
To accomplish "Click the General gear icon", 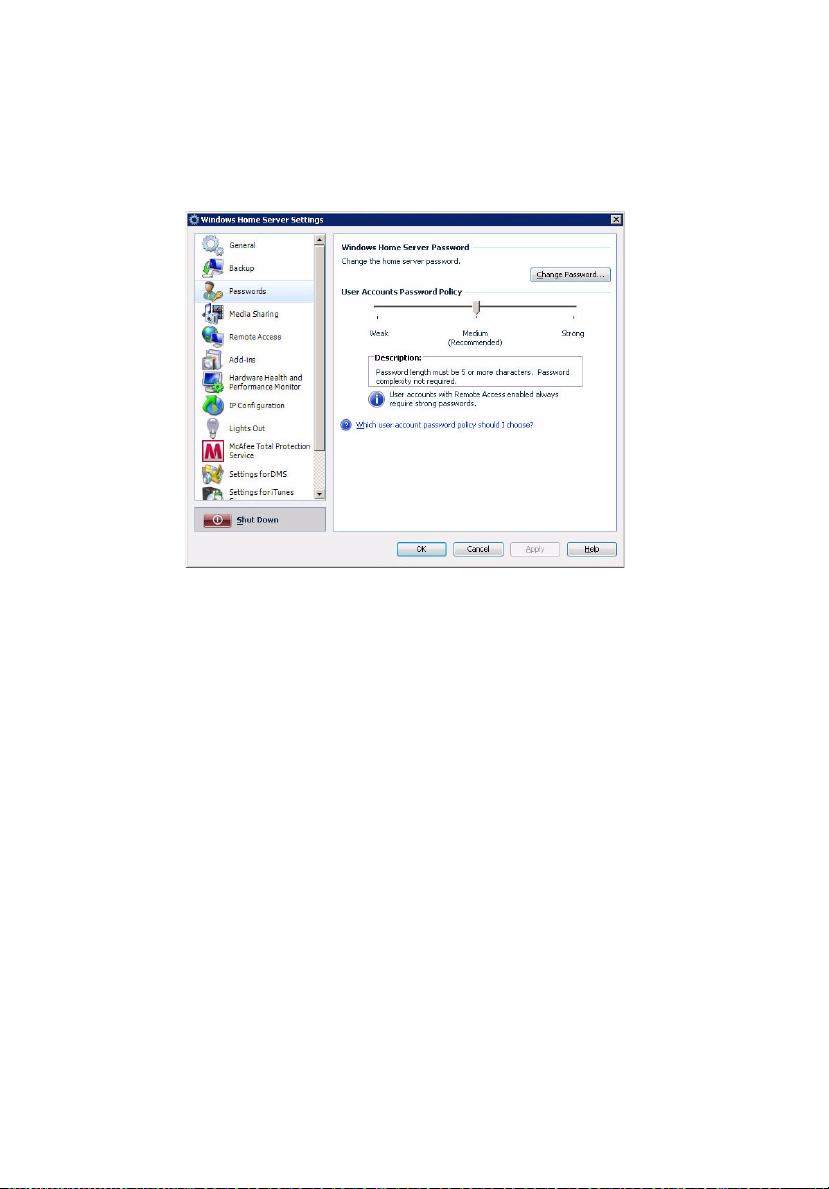I will click(x=210, y=245).
